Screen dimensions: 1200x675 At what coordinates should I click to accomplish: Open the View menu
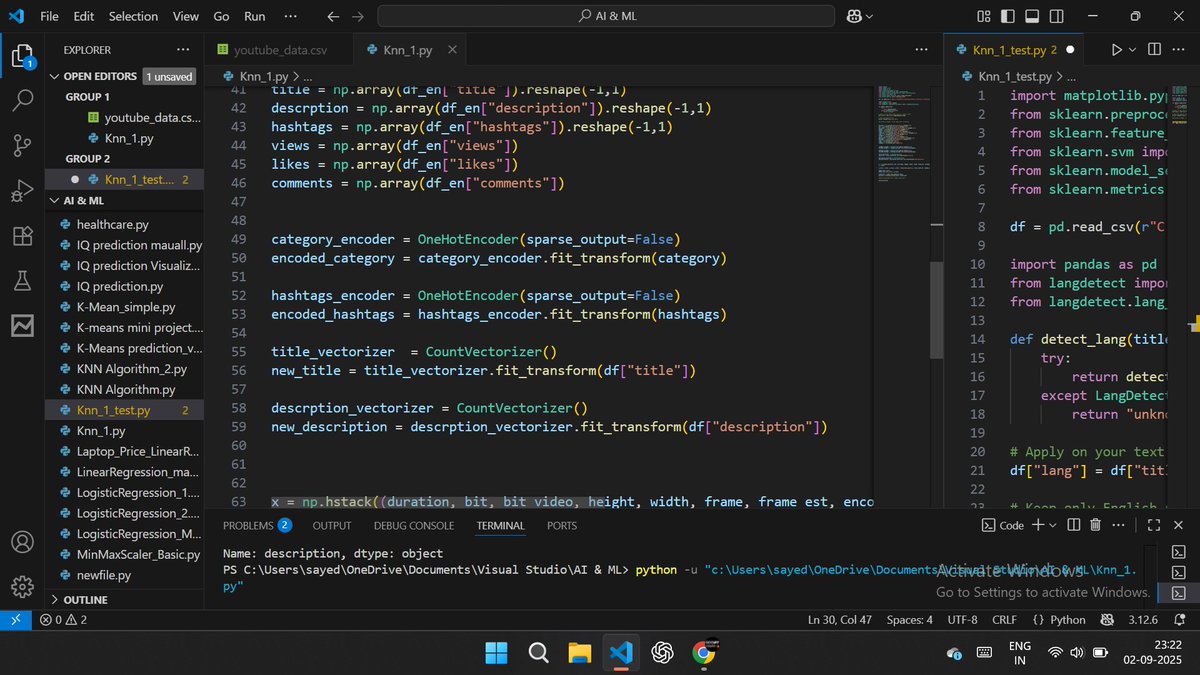tap(185, 17)
